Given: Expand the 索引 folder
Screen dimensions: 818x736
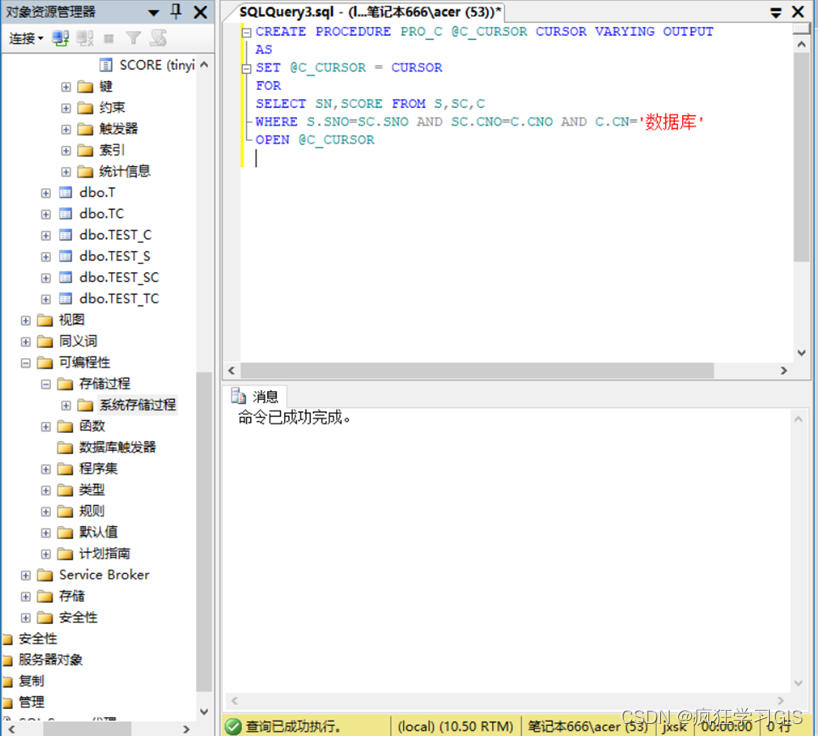Looking at the screenshot, I should coord(66,150).
